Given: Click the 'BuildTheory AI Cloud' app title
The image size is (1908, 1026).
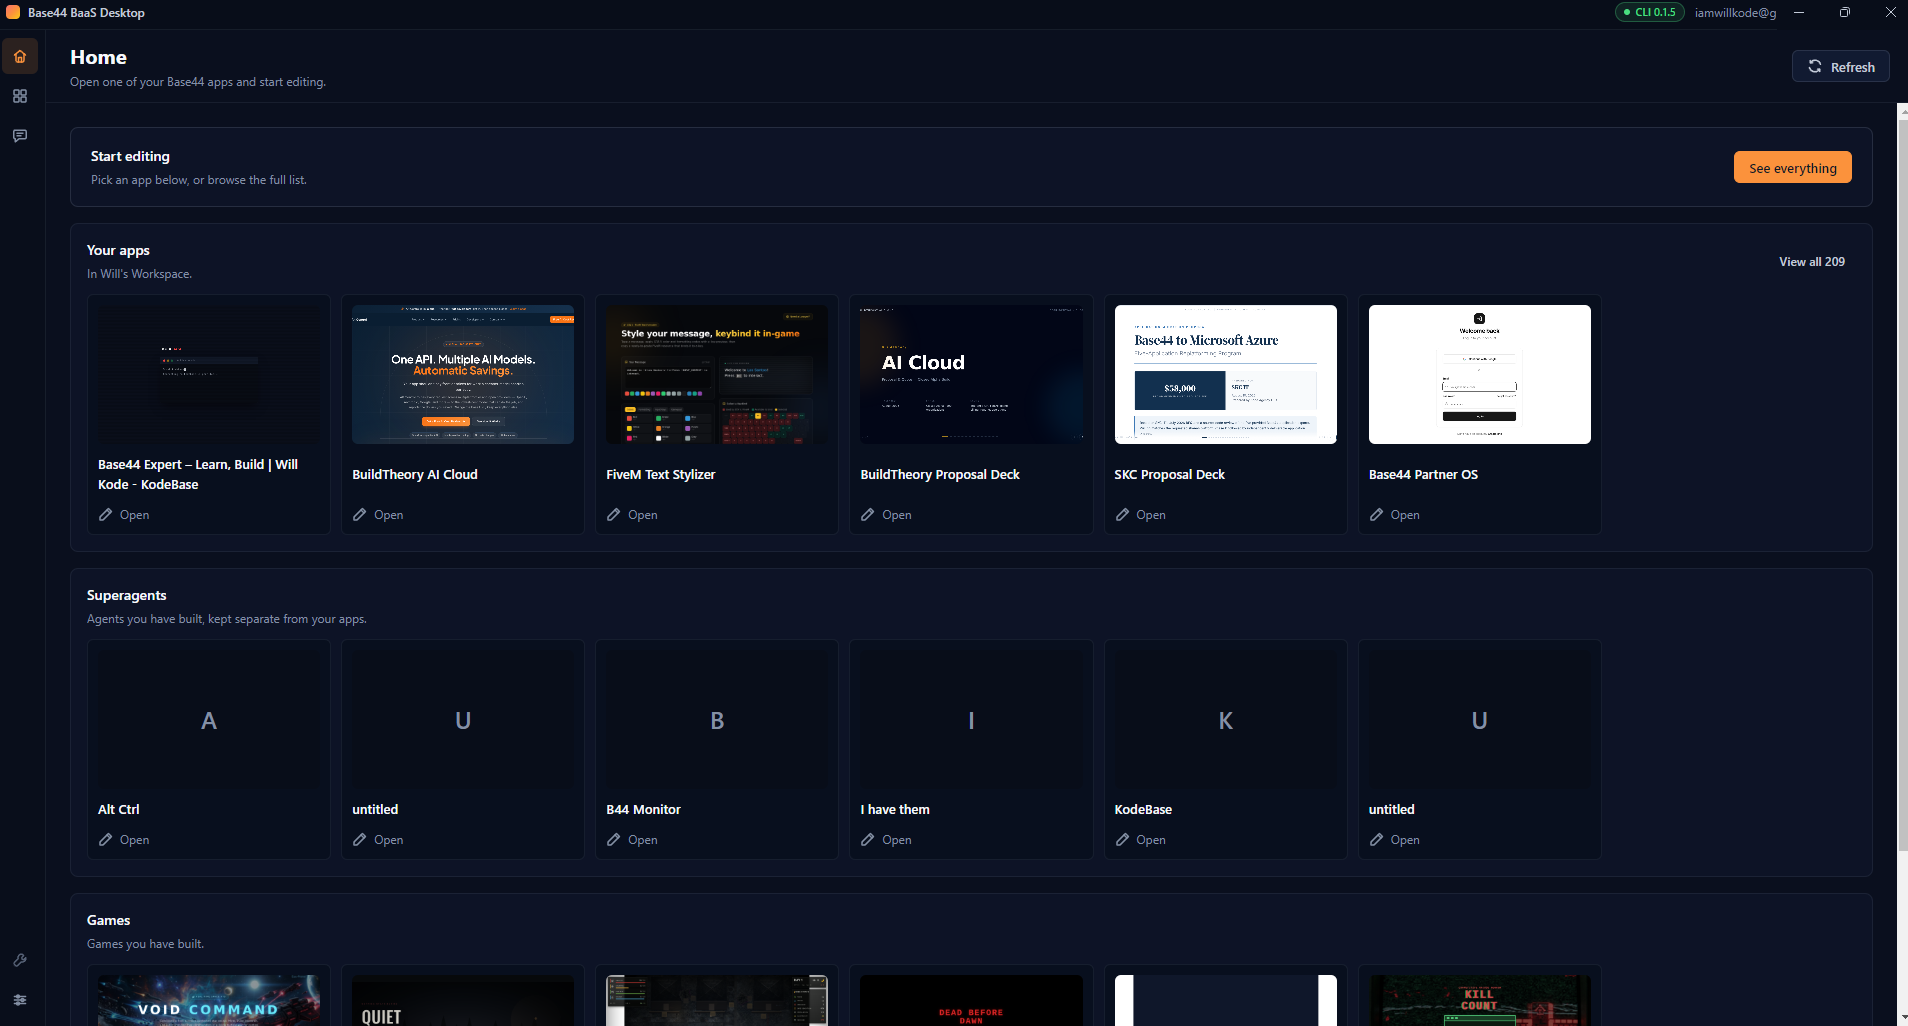Looking at the screenshot, I should [x=415, y=474].
